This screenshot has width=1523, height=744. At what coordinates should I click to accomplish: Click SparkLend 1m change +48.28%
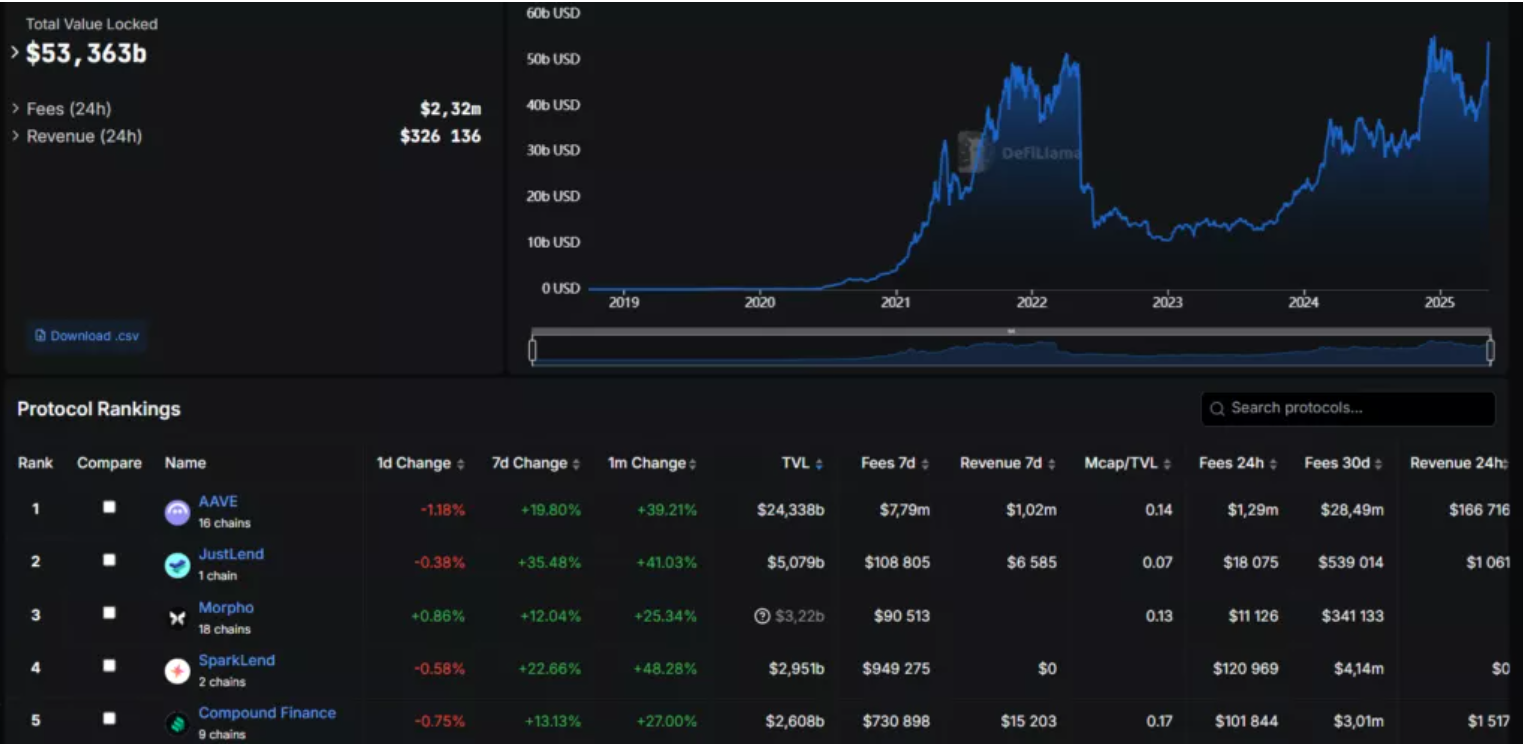666,668
